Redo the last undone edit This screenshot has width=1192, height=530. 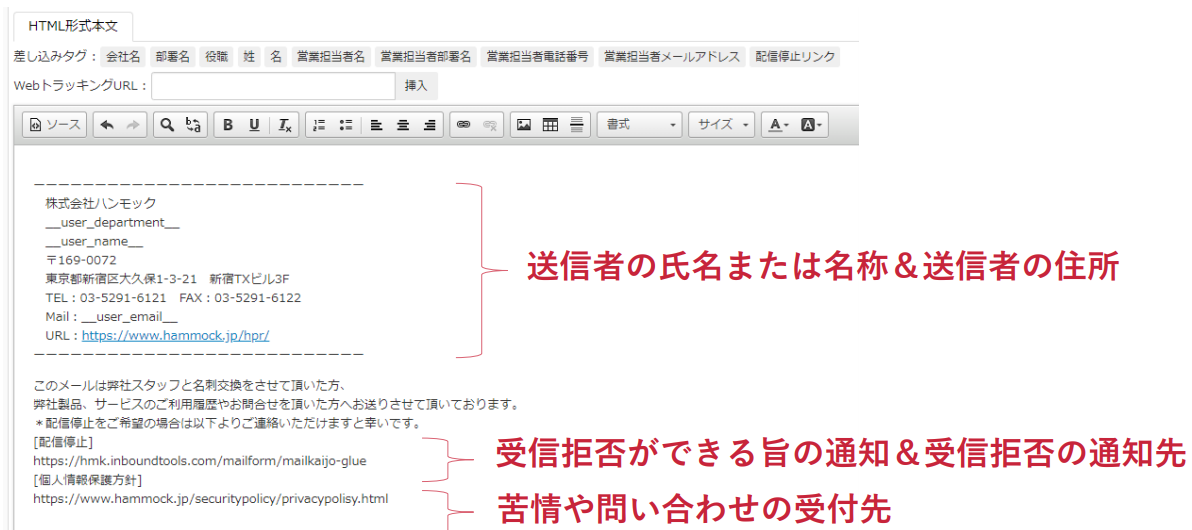(132, 125)
